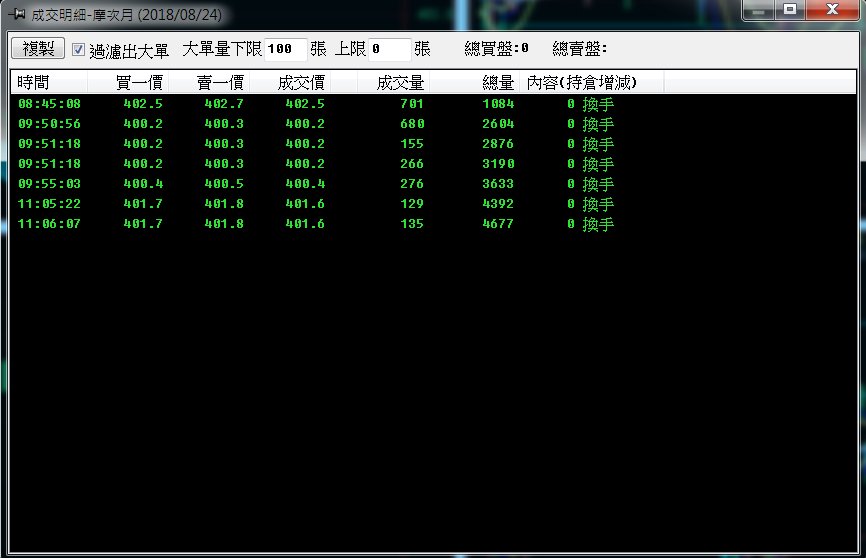Select the row timed 09:50:56
Viewport: 866px width, 558px height.
tap(433, 124)
